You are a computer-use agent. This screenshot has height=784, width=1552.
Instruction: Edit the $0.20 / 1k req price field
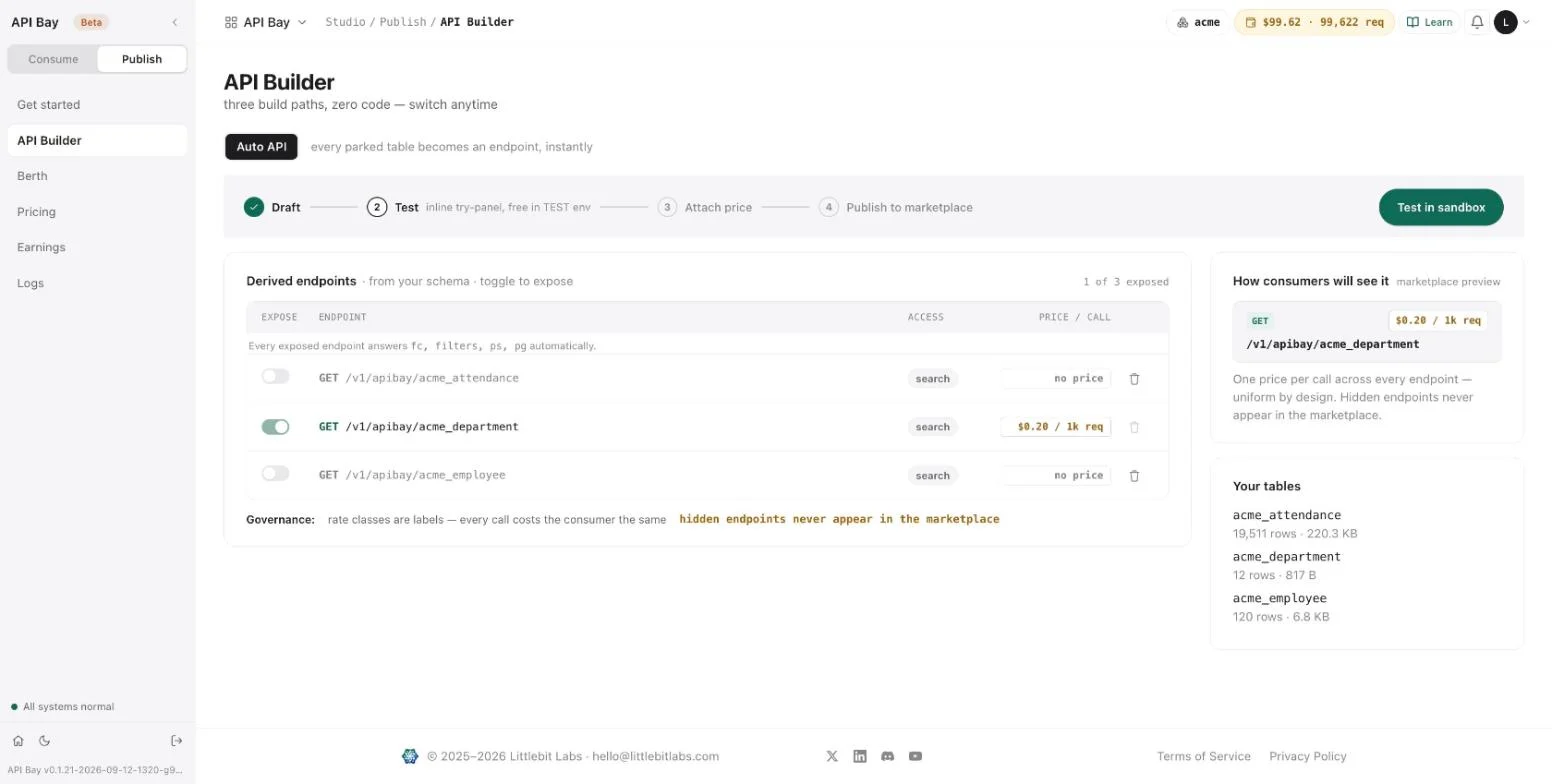1056,427
